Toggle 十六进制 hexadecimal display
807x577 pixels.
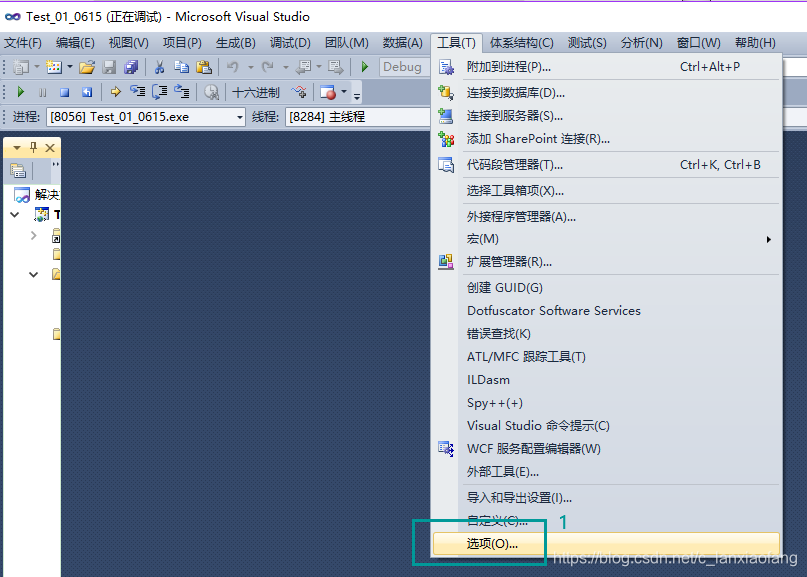256,93
